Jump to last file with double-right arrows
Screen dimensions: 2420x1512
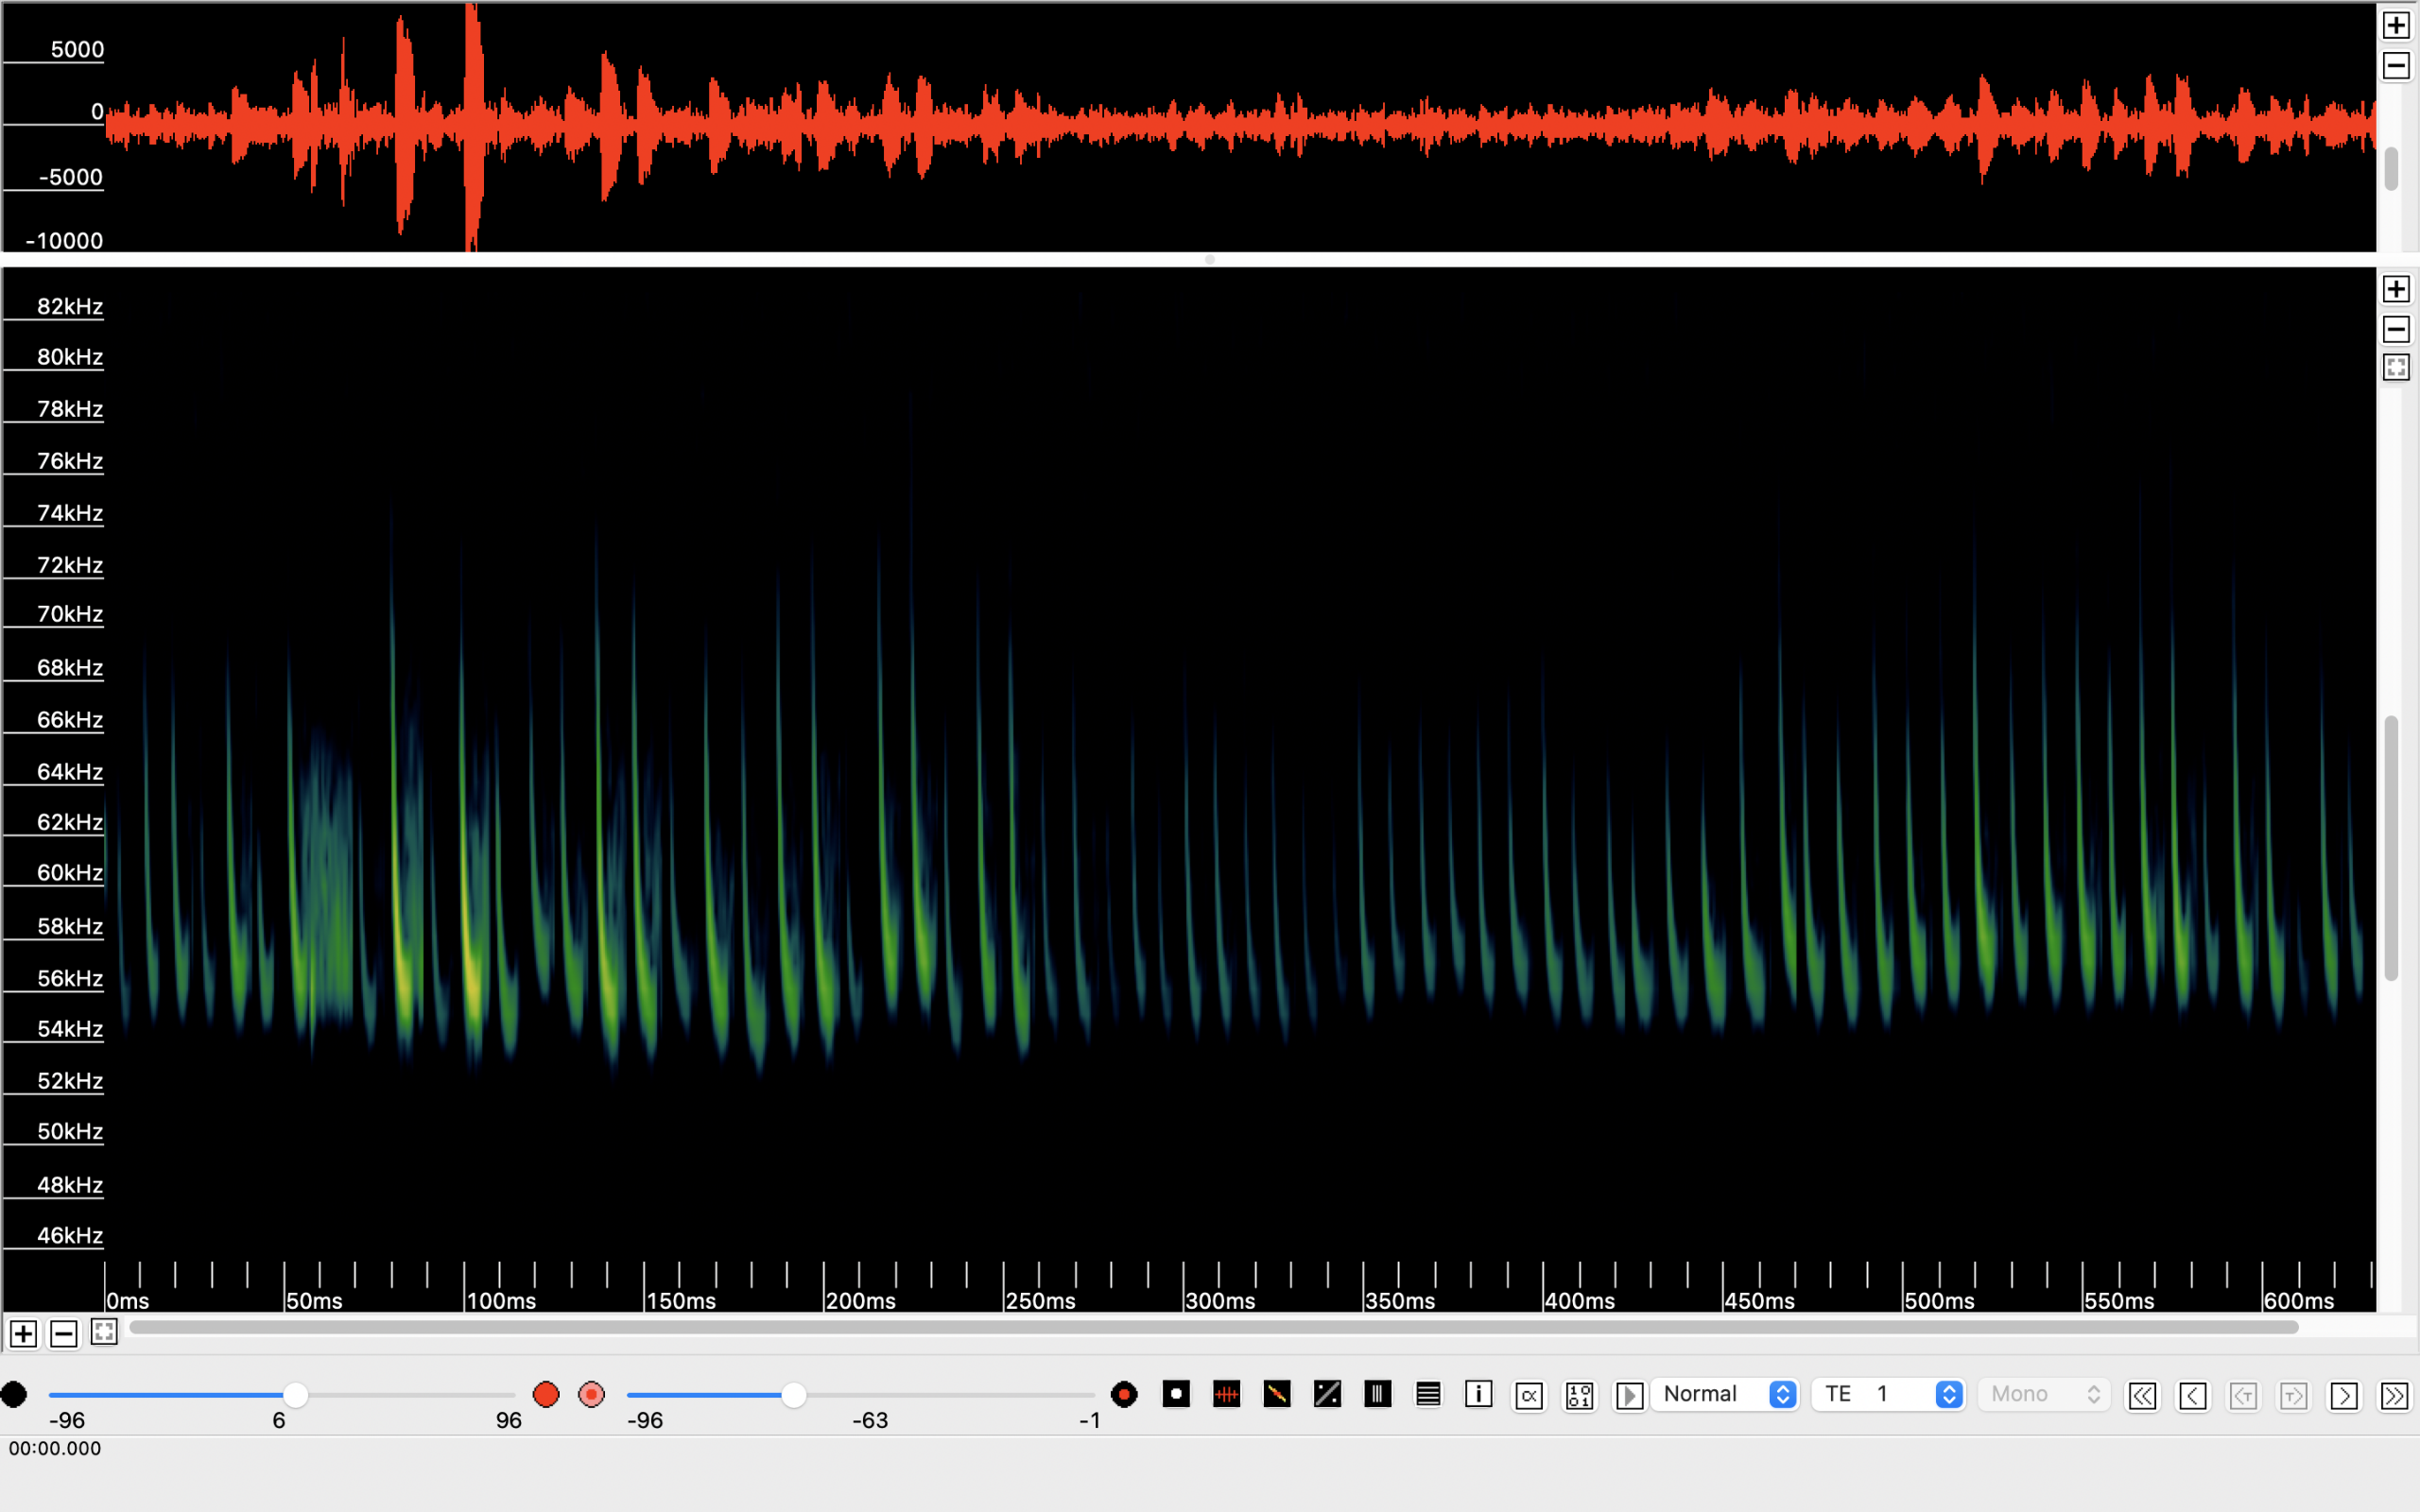coord(2394,1395)
